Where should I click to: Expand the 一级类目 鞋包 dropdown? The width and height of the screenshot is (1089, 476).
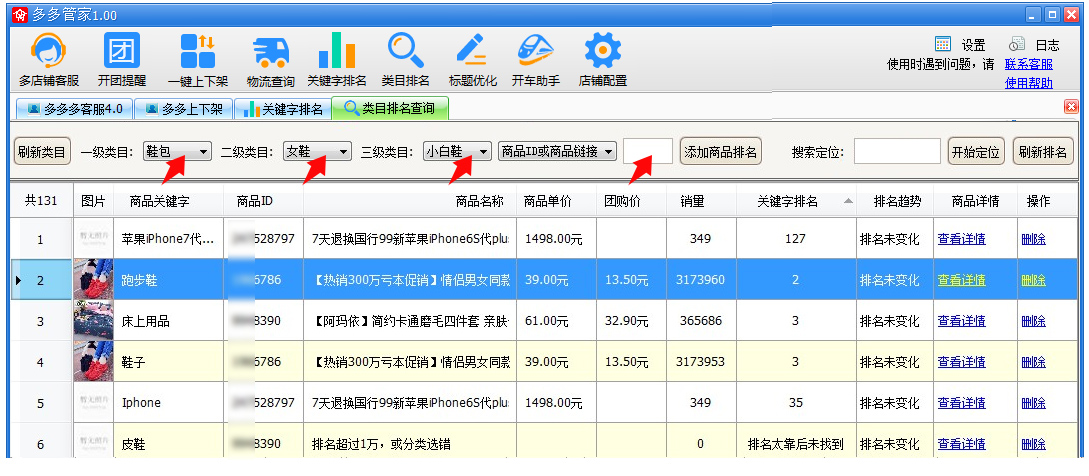(x=177, y=151)
